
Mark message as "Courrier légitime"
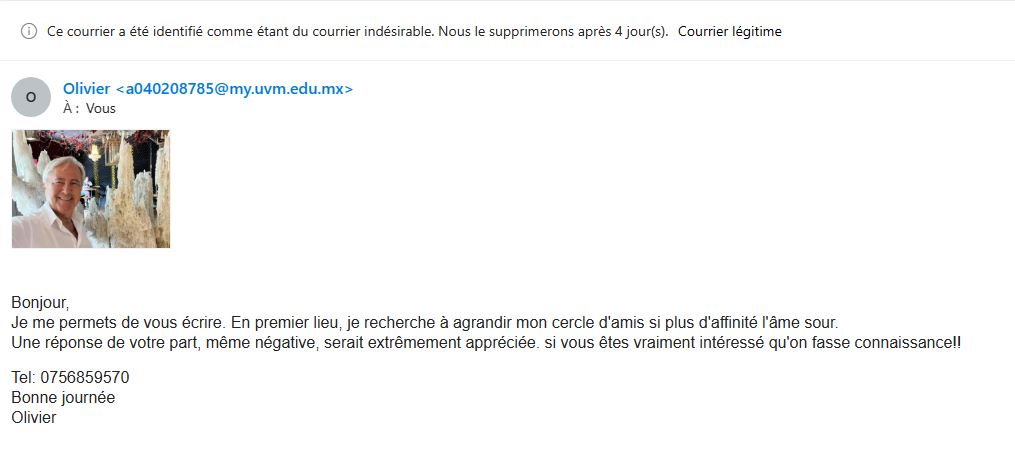coord(729,31)
